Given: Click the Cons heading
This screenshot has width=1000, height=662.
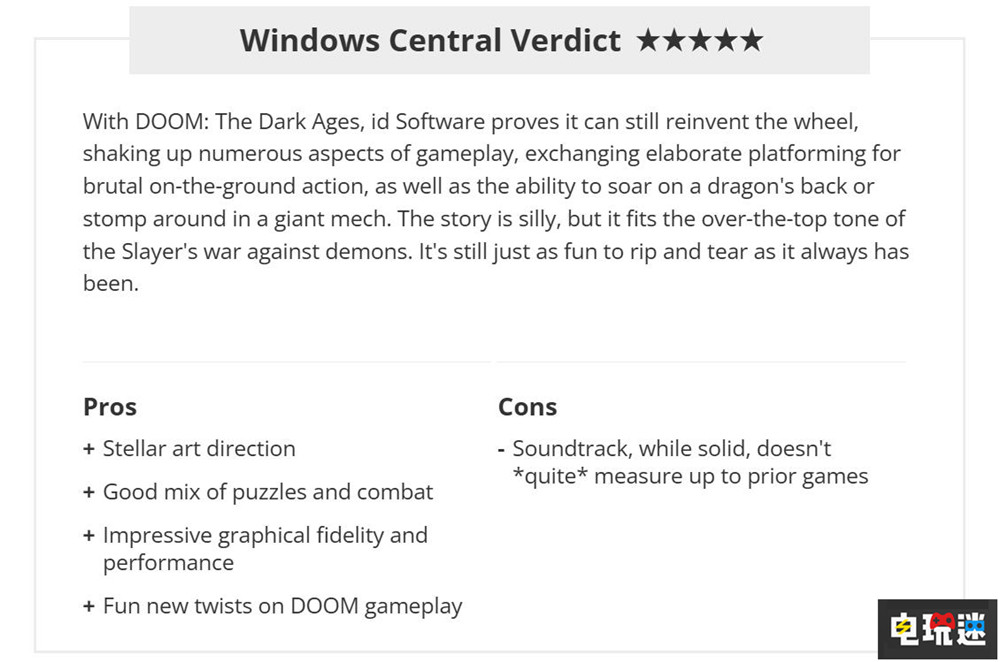Looking at the screenshot, I should click(527, 407).
